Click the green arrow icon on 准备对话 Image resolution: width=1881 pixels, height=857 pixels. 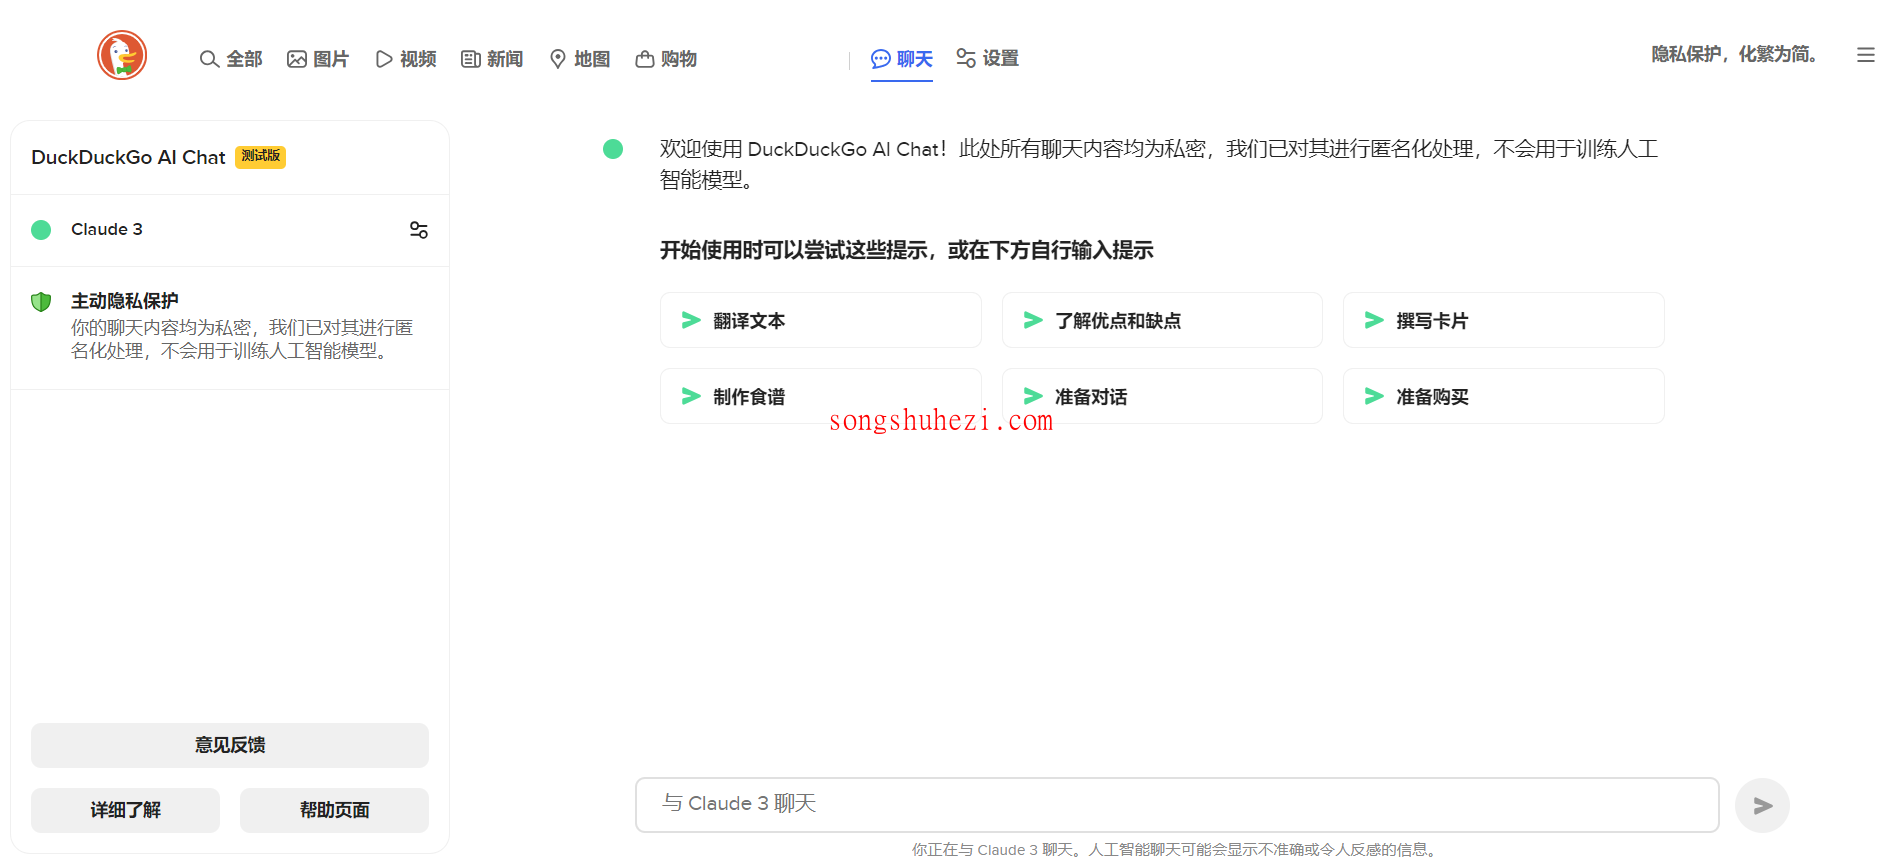tap(1033, 396)
